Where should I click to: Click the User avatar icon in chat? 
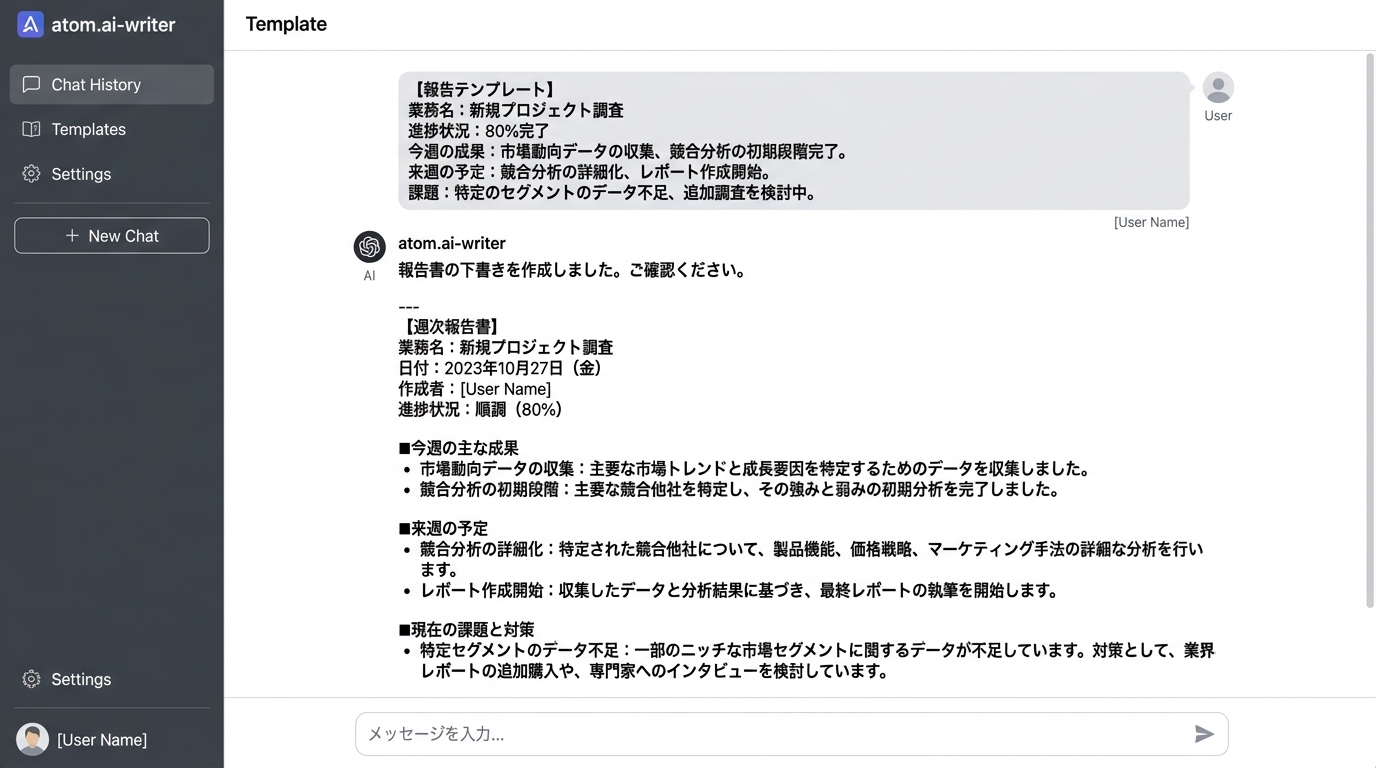click(x=1218, y=88)
